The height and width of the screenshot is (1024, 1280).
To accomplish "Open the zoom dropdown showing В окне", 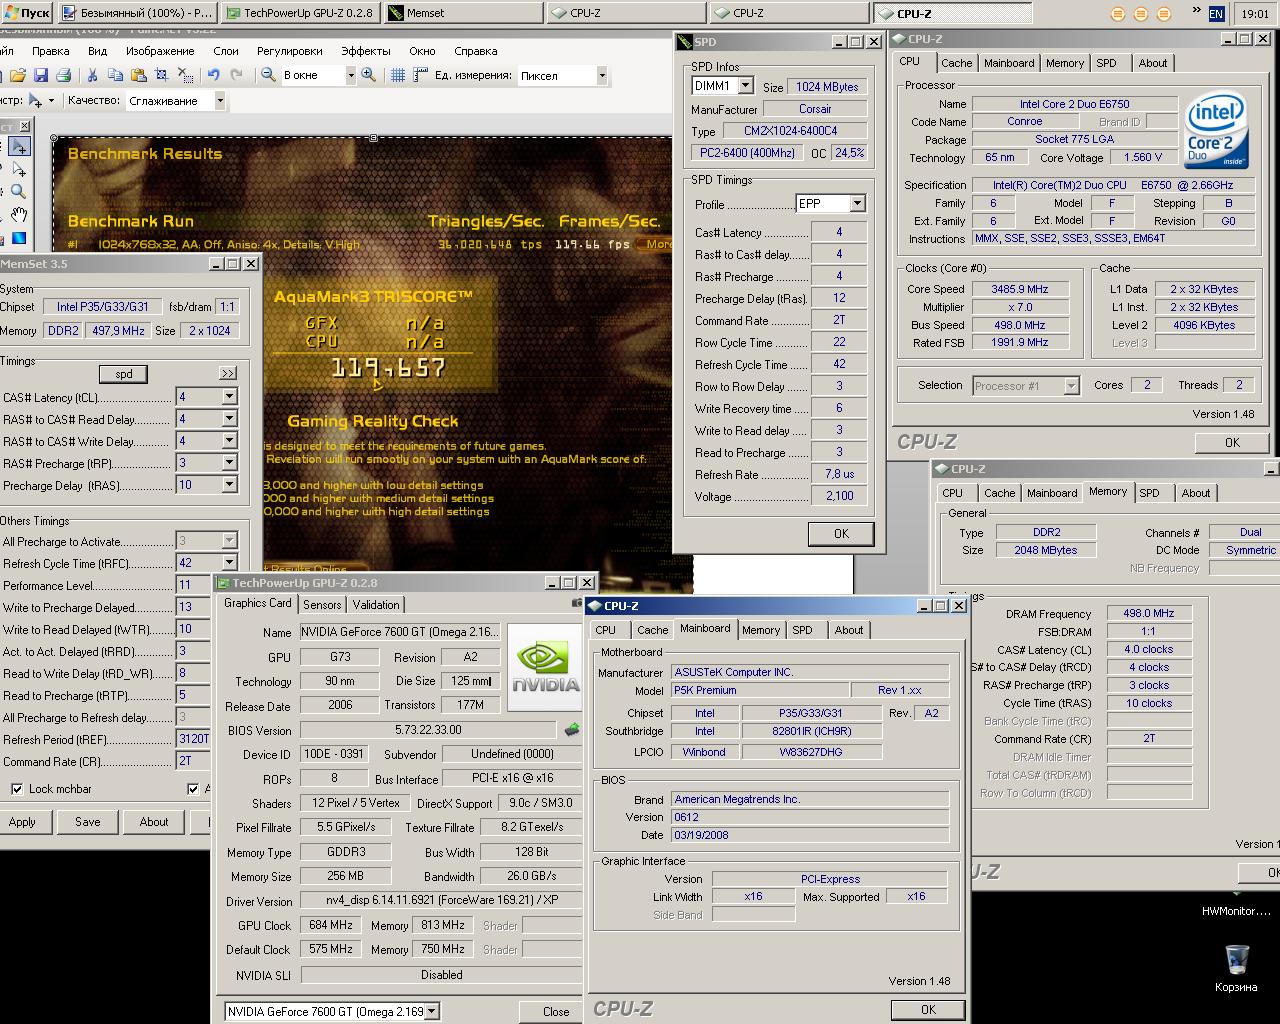I will coord(350,75).
